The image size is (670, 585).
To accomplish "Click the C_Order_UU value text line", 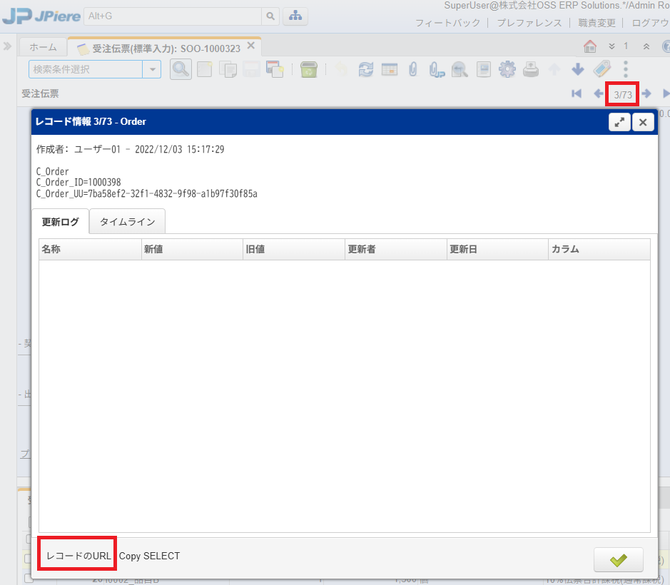I will [147, 194].
